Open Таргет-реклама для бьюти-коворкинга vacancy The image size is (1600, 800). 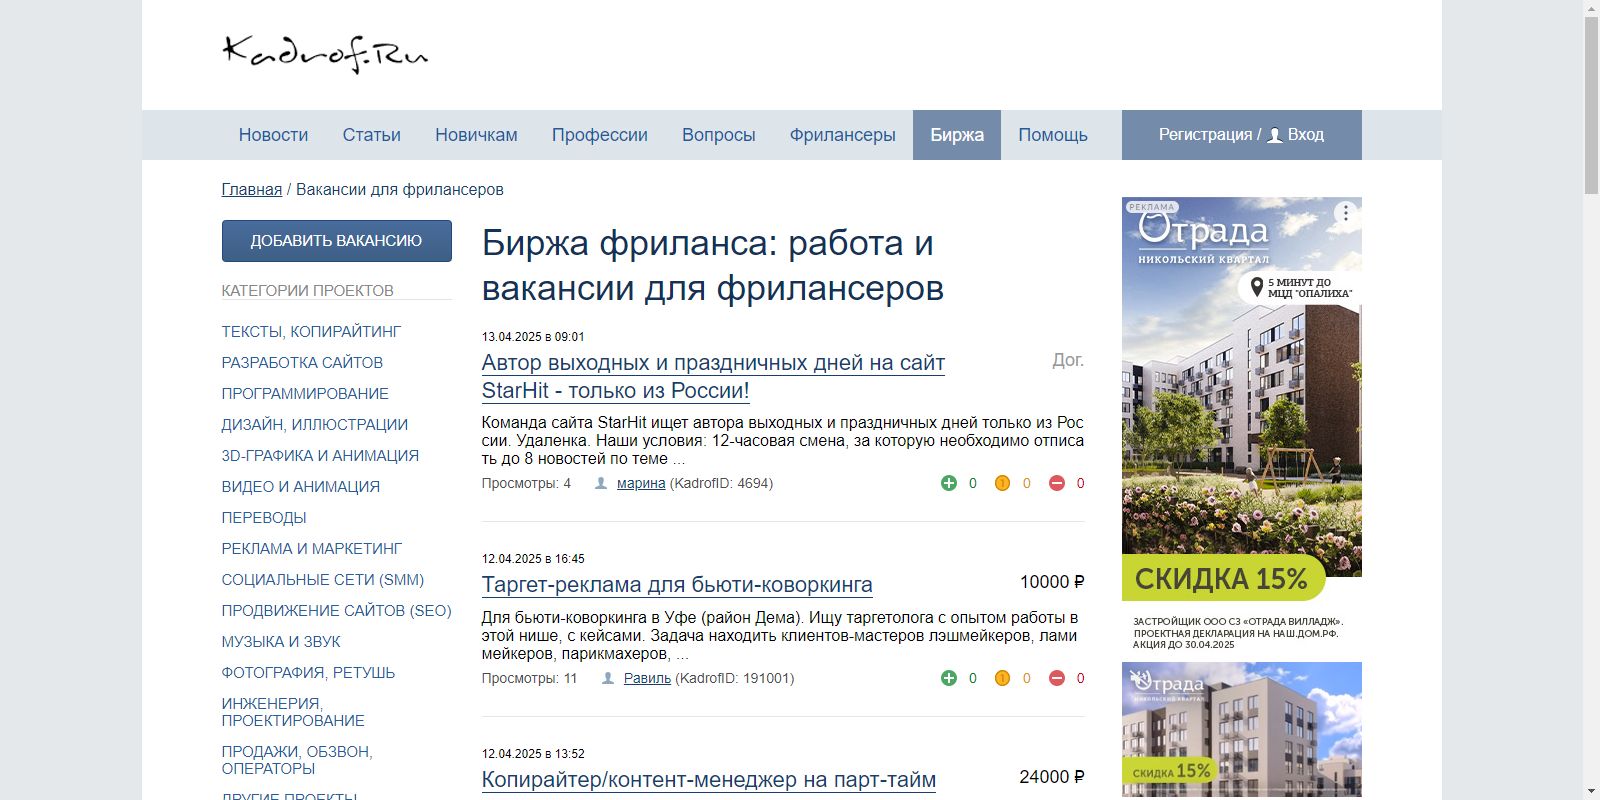coord(677,585)
